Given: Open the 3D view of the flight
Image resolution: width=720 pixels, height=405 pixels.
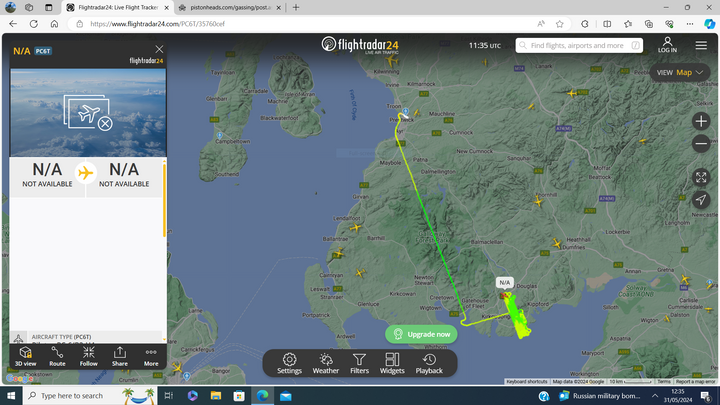Looking at the screenshot, I should (x=25, y=356).
